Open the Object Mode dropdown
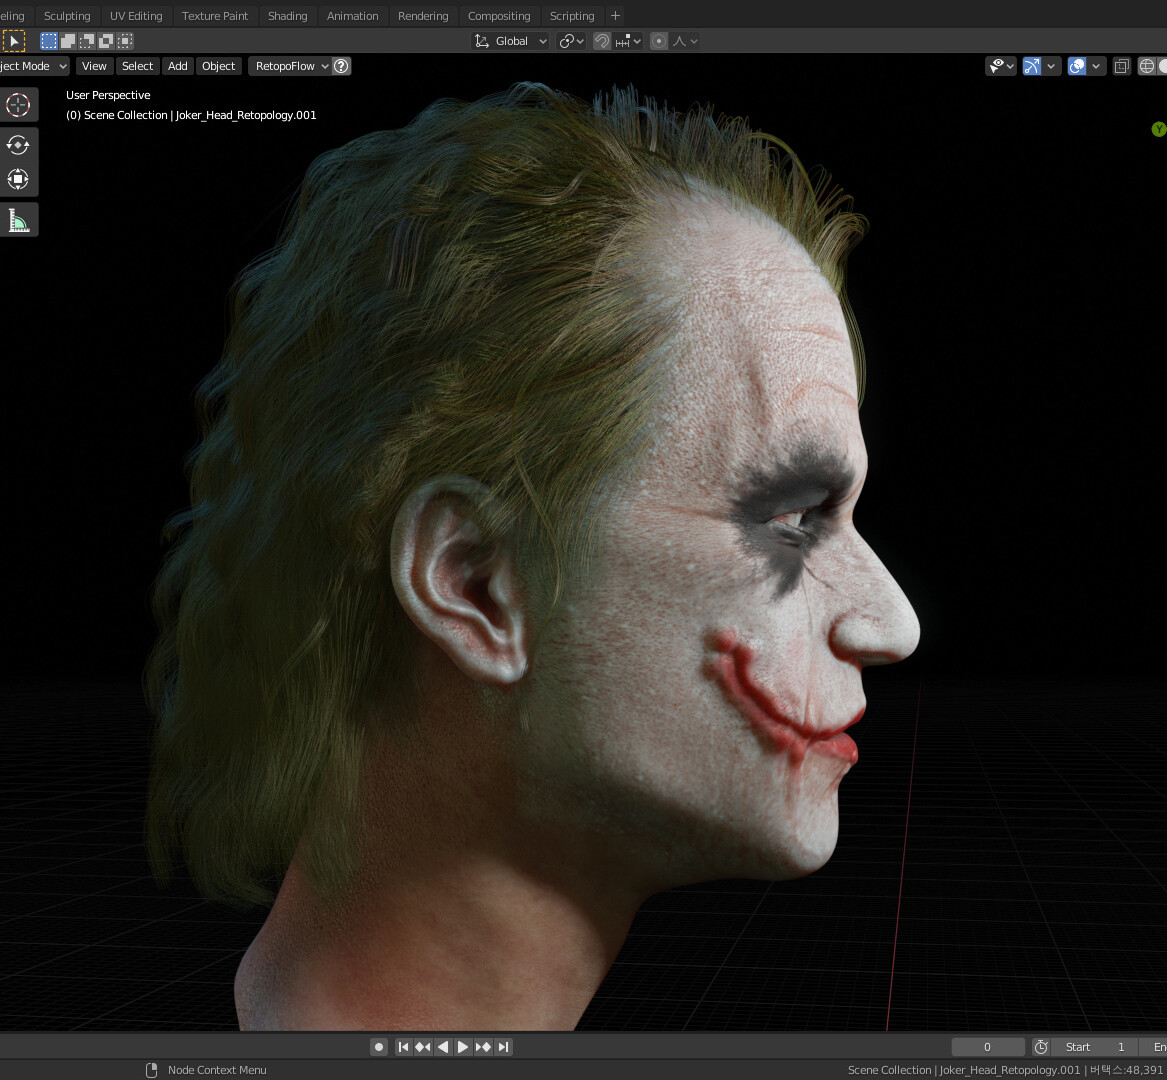 point(33,66)
